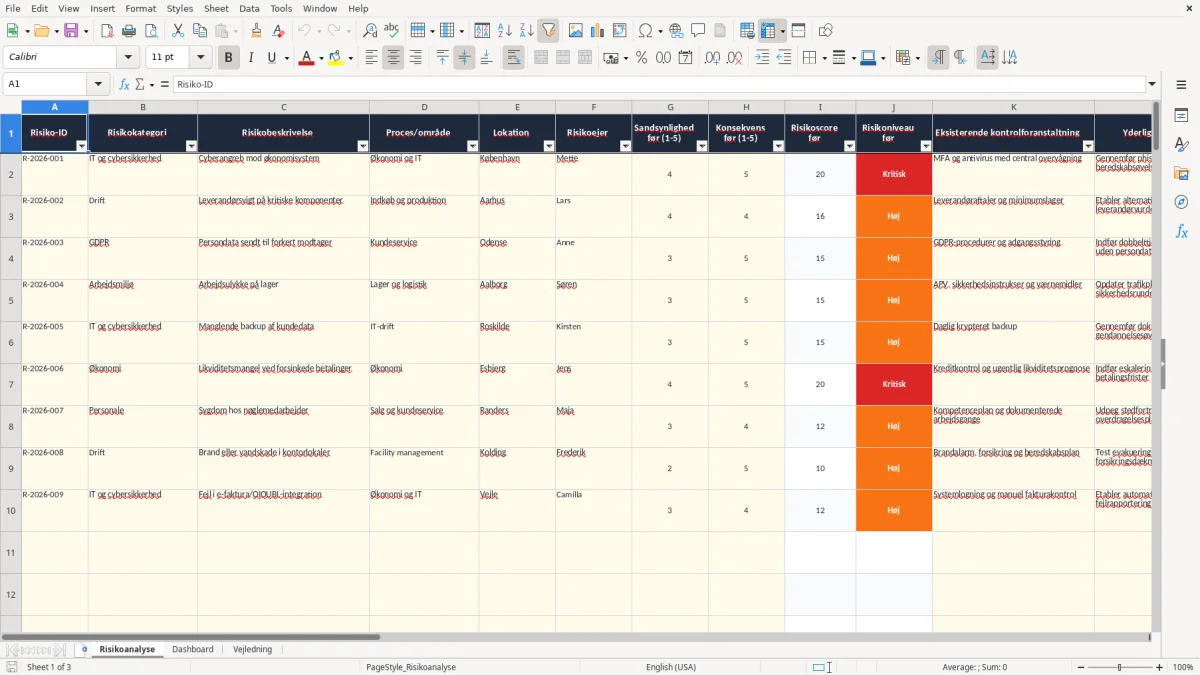This screenshot has width=1200, height=675.
Task: Open Borders dropdown arrow
Action: click(823, 58)
